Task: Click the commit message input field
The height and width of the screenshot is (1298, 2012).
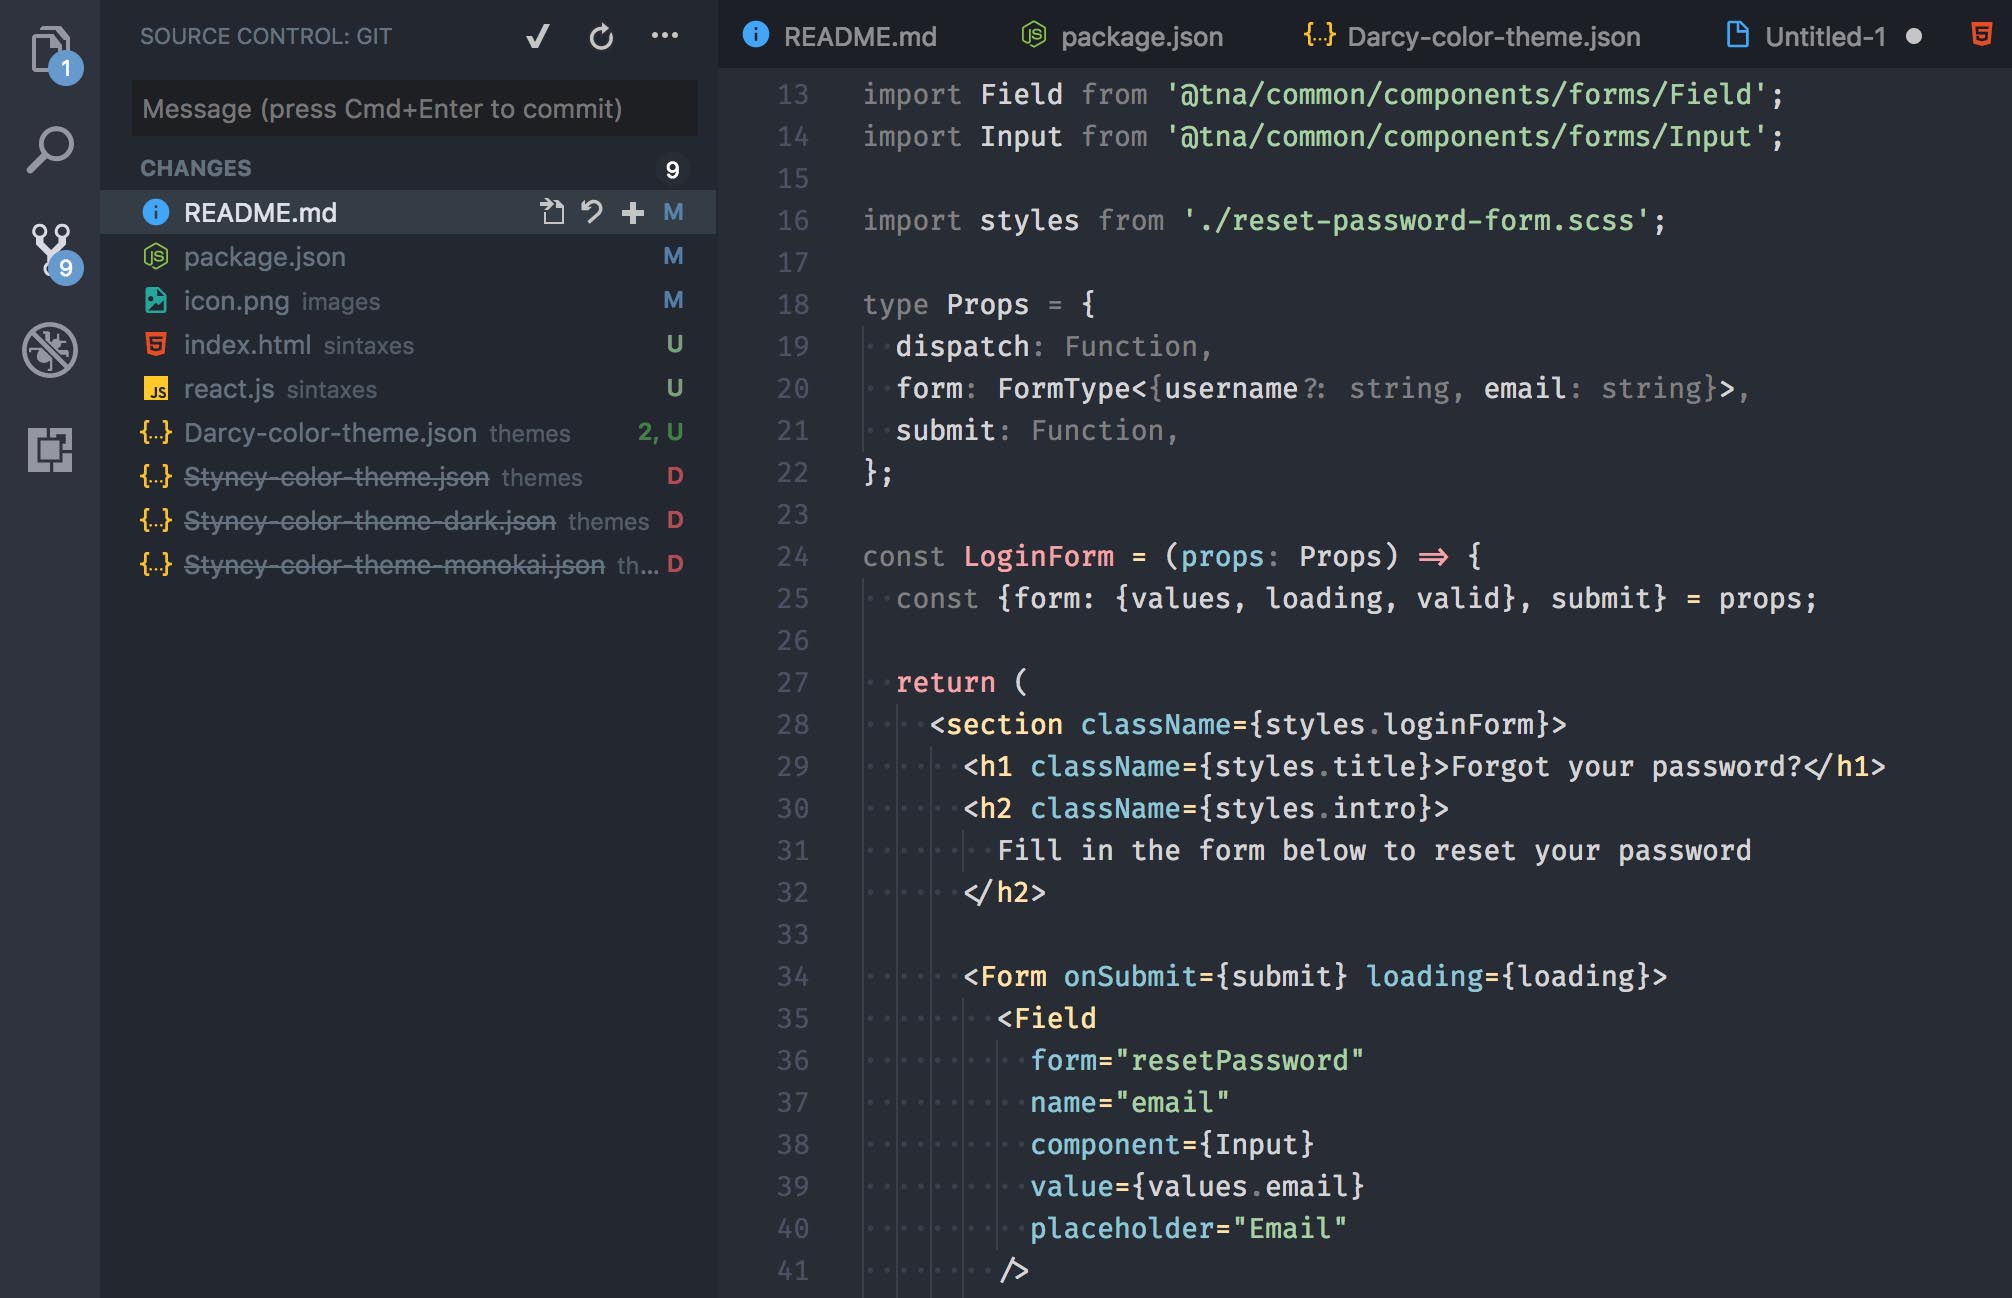Action: click(x=414, y=108)
